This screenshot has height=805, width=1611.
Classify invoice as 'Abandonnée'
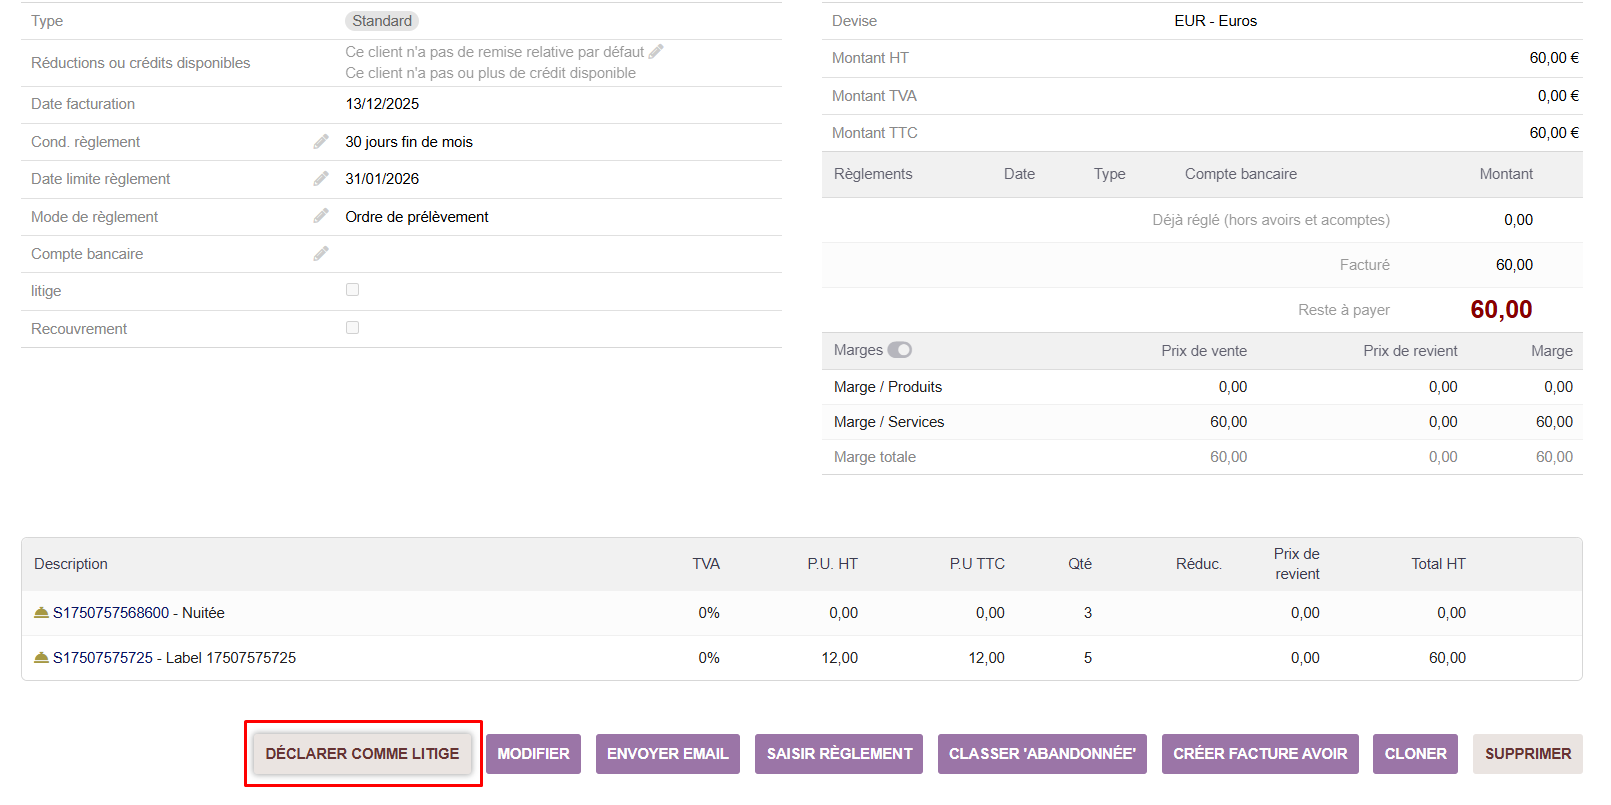click(1042, 754)
